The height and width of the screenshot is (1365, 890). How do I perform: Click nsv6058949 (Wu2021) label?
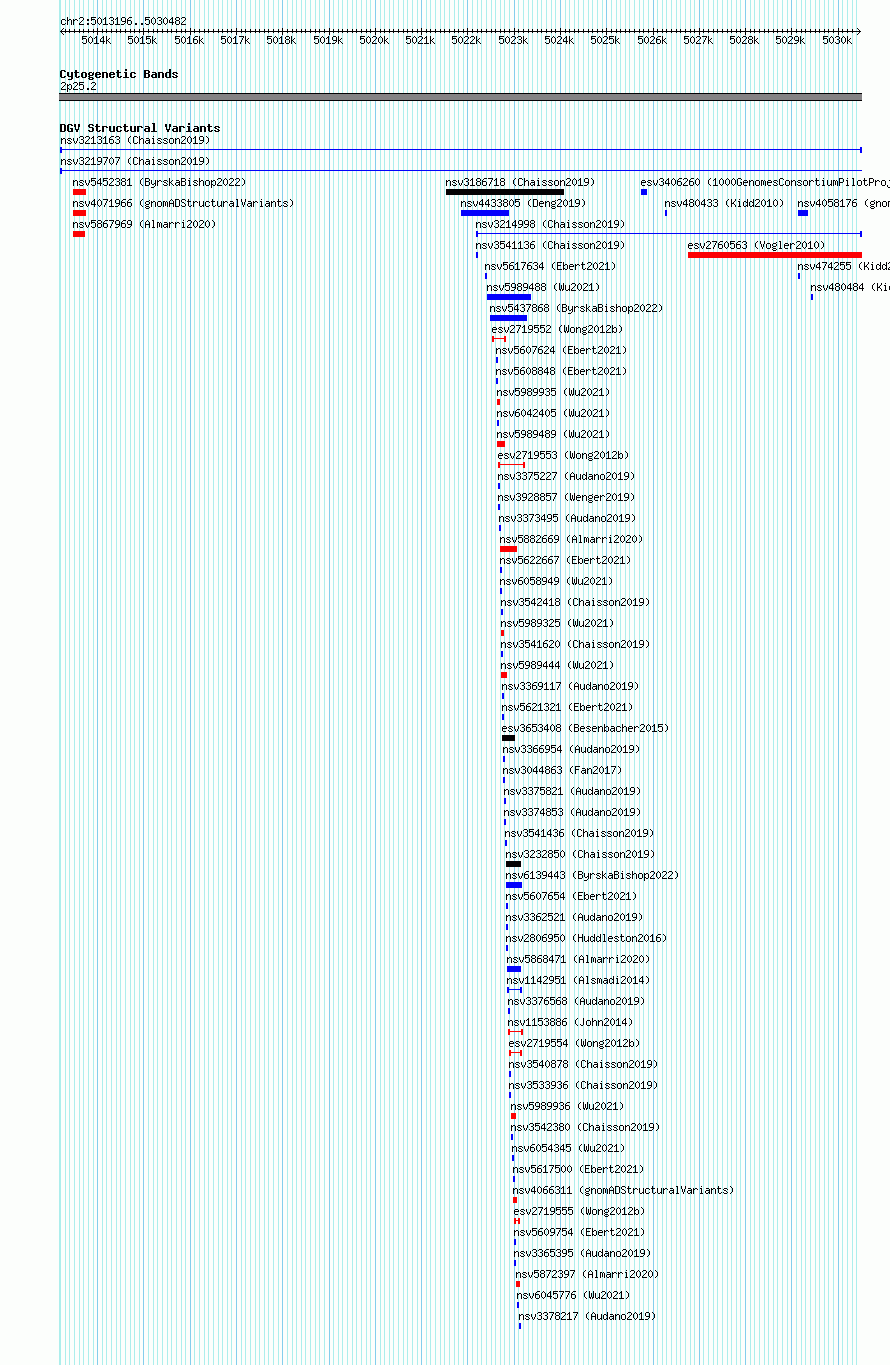[x=556, y=581]
